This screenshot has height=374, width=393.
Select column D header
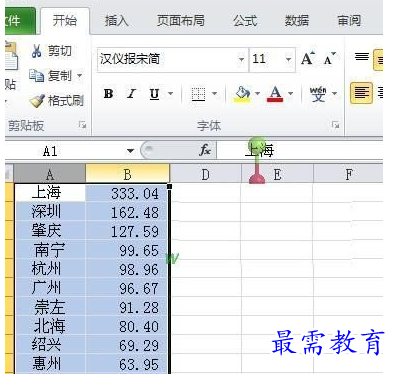[x=205, y=174]
